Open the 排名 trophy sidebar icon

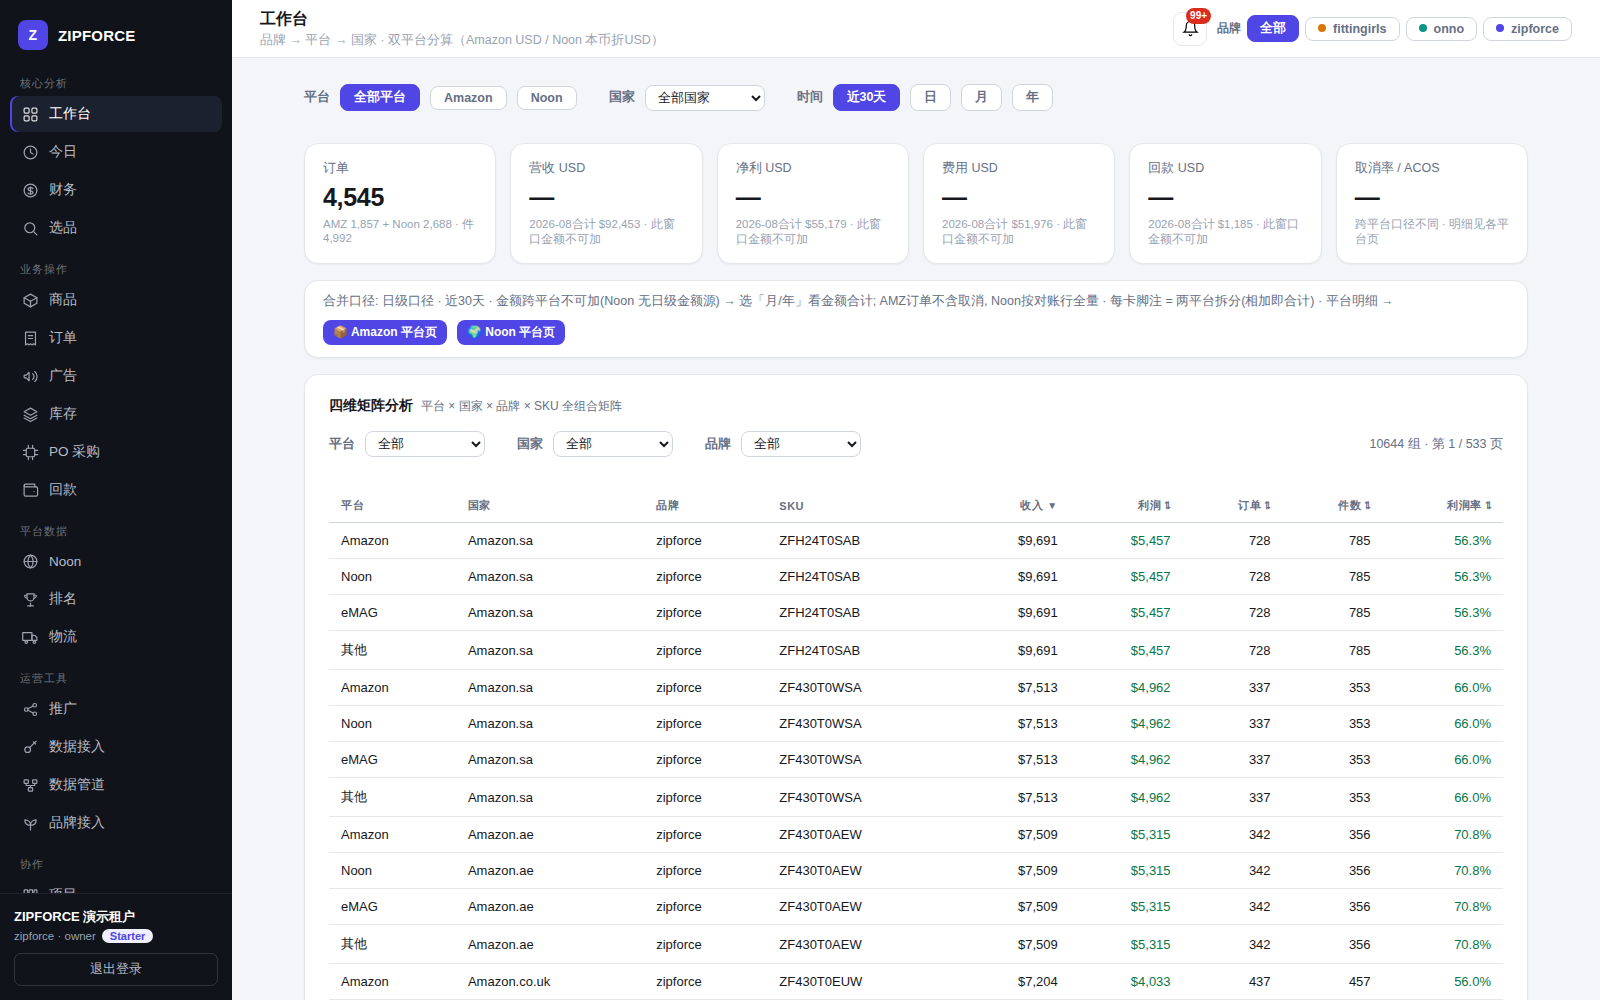[x=31, y=599]
